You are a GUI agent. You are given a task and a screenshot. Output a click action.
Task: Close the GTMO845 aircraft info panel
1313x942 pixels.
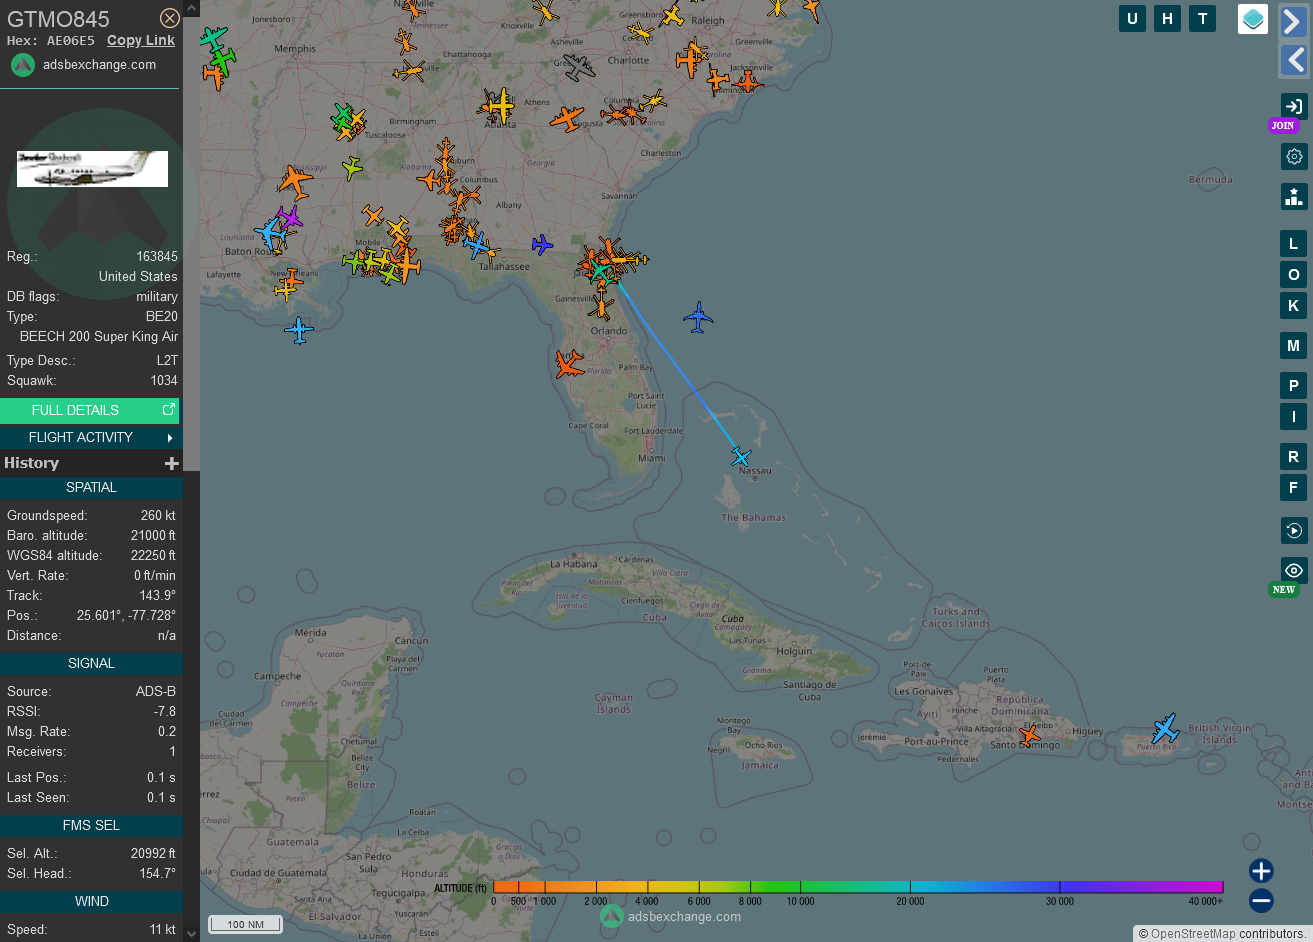coord(170,18)
